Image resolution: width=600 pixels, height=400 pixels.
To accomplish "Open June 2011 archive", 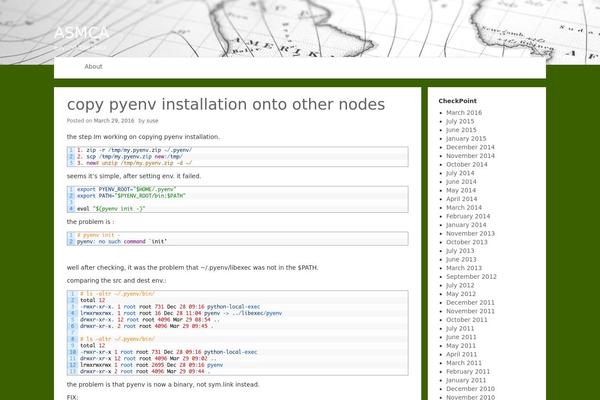I will (x=461, y=337).
